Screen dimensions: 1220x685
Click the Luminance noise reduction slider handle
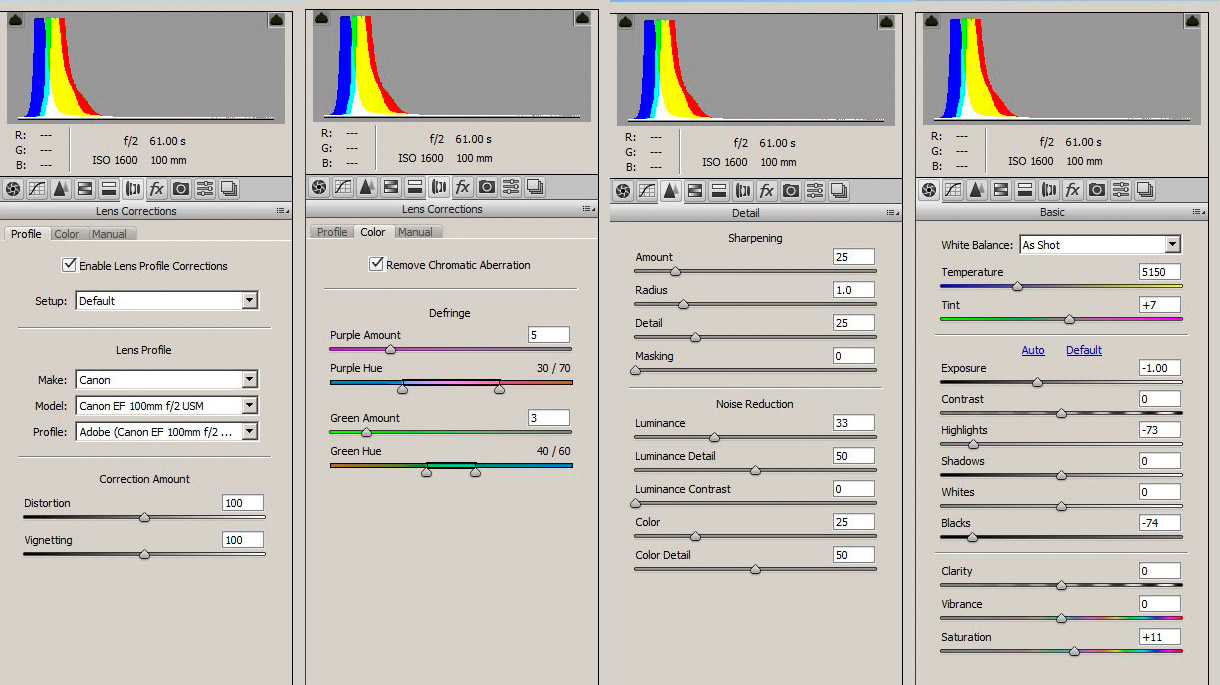(x=714, y=438)
